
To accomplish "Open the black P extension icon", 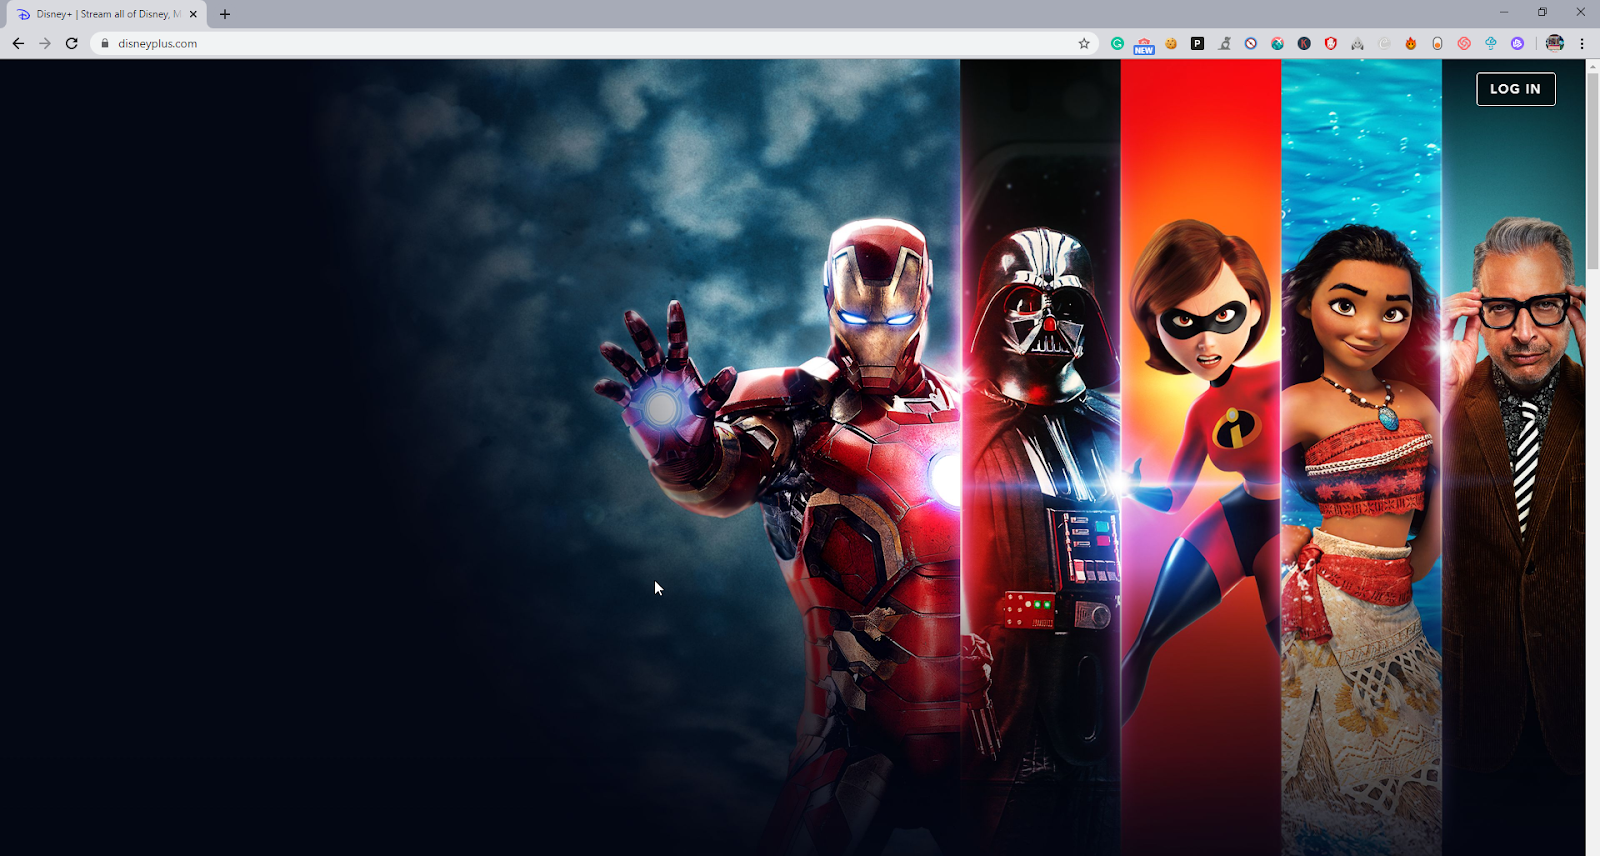I will tap(1197, 43).
